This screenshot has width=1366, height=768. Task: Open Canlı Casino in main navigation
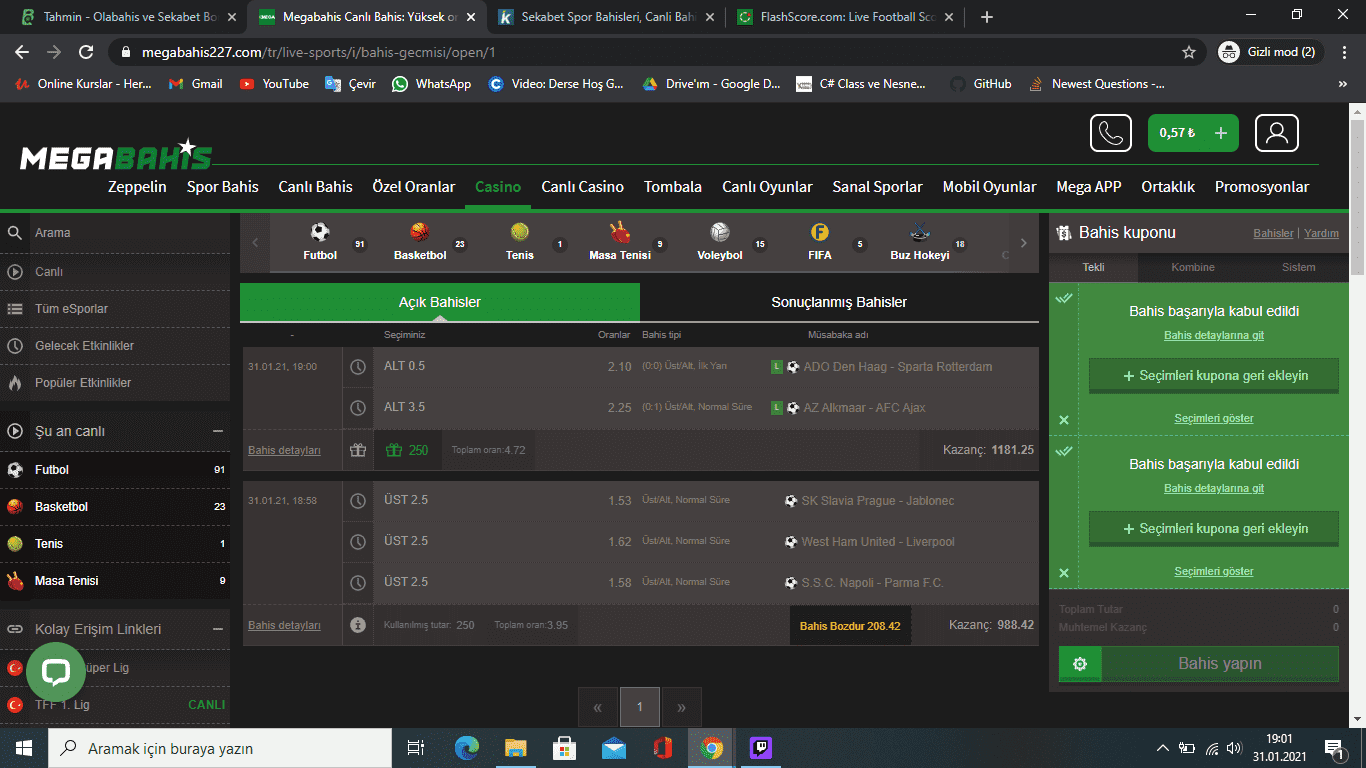(x=582, y=187)
